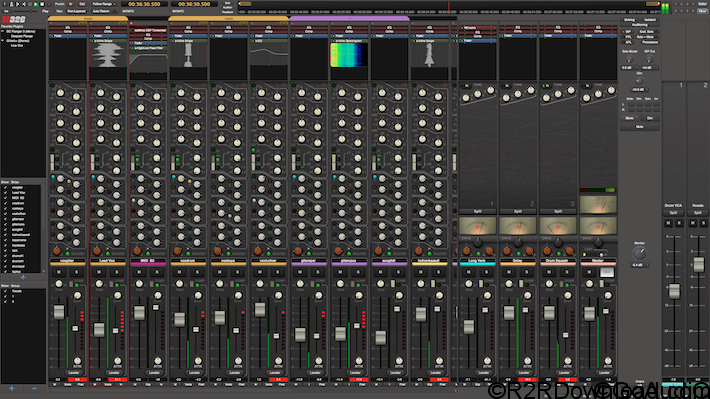Select the second orange Vocals group tab
Image resolution: width=710 pixels, height=399 pixels.
229,19
